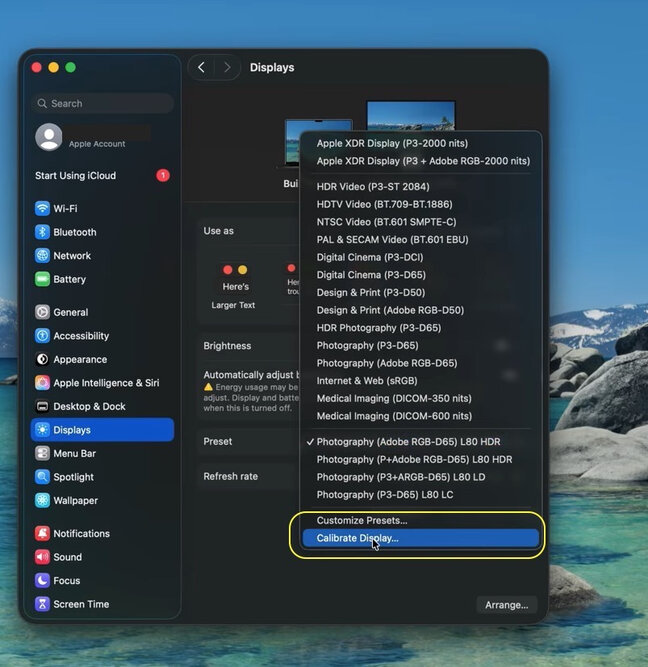Click the Arrange... button
Image resolution: width=648 pixels, height=667 pixels.
click(506, 605)
